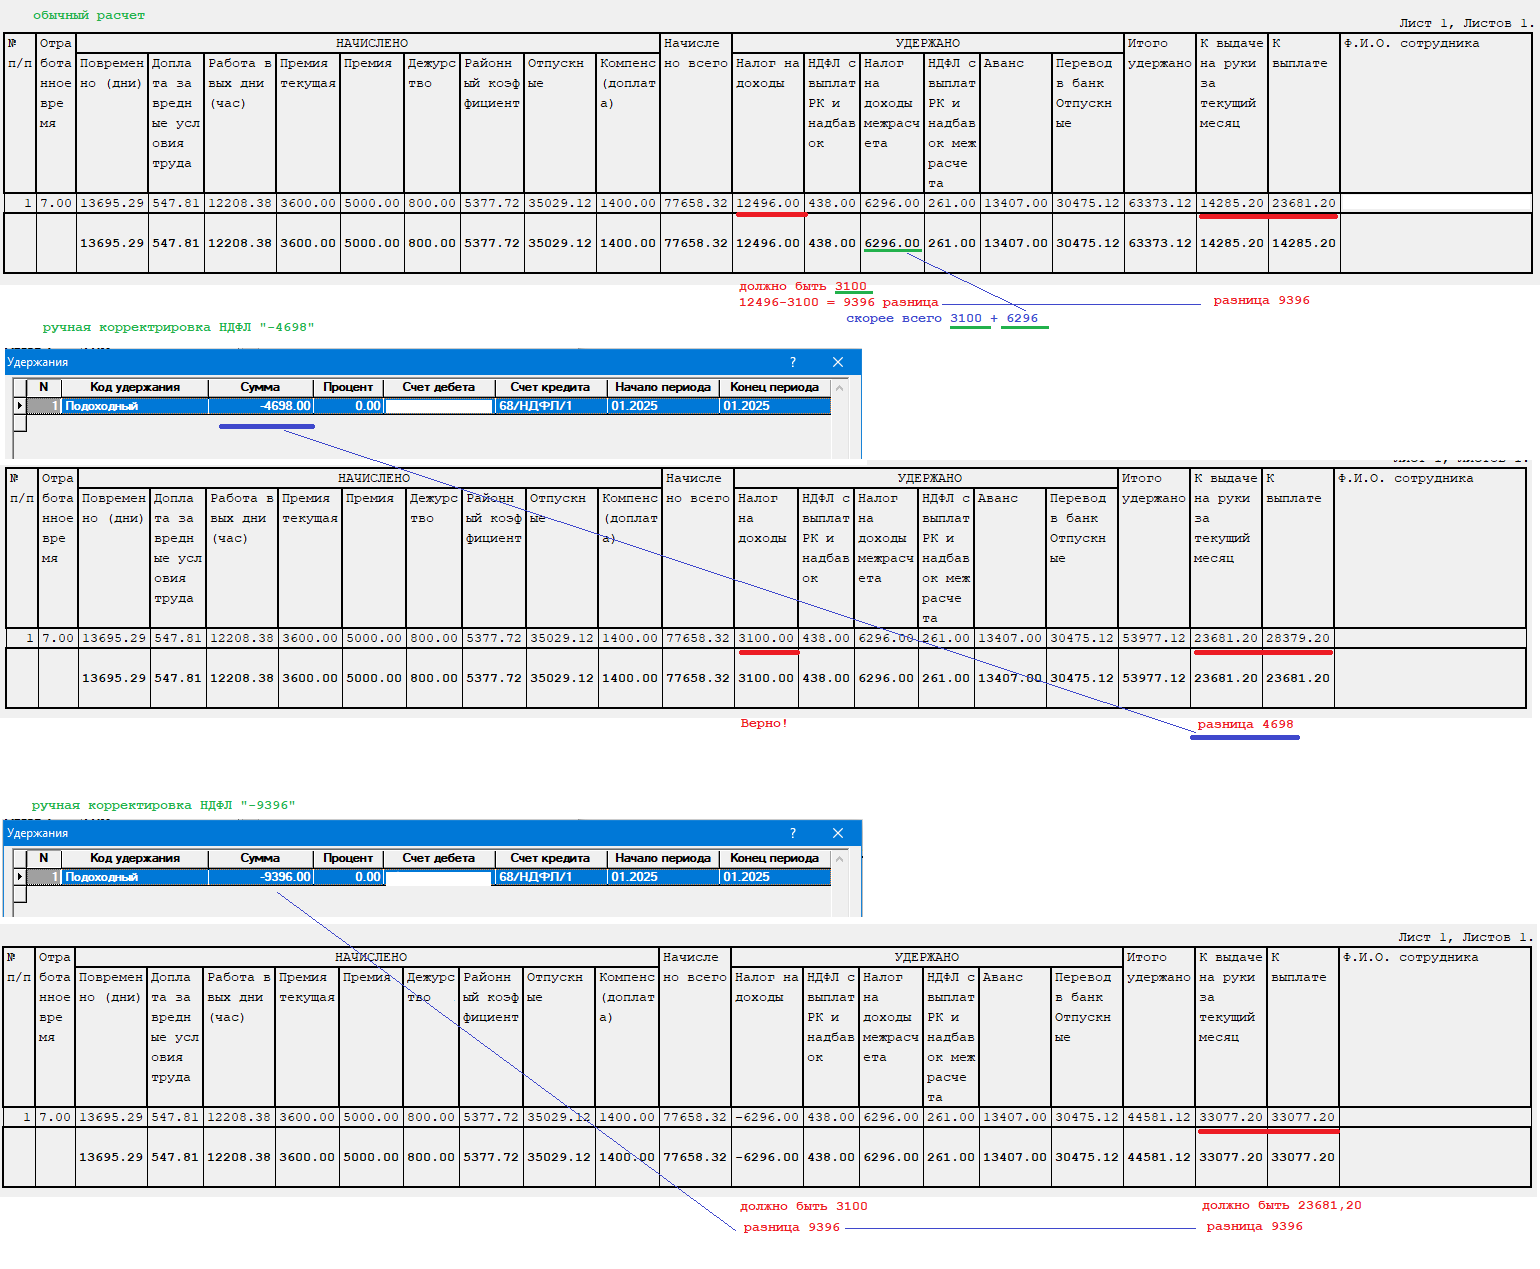Close the Удержания dialog containing -4698.00
The height and width of the screenshot is (1269, 1540).
pyautogui.click(x=838, y=362)
